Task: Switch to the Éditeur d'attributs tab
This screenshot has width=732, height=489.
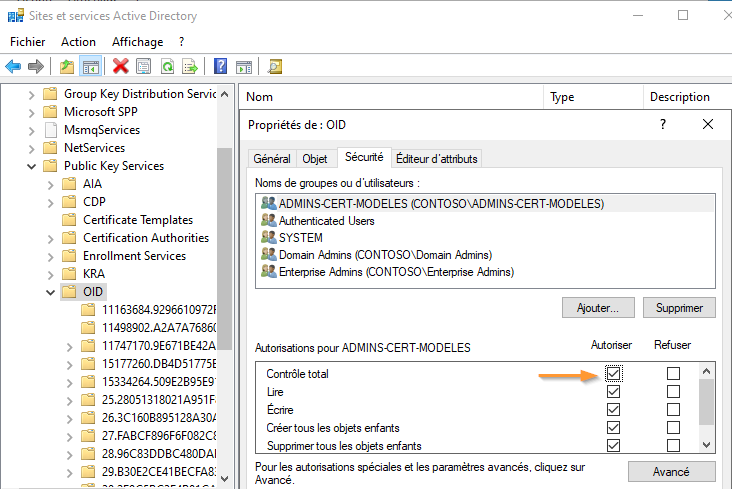Action: 437,158
